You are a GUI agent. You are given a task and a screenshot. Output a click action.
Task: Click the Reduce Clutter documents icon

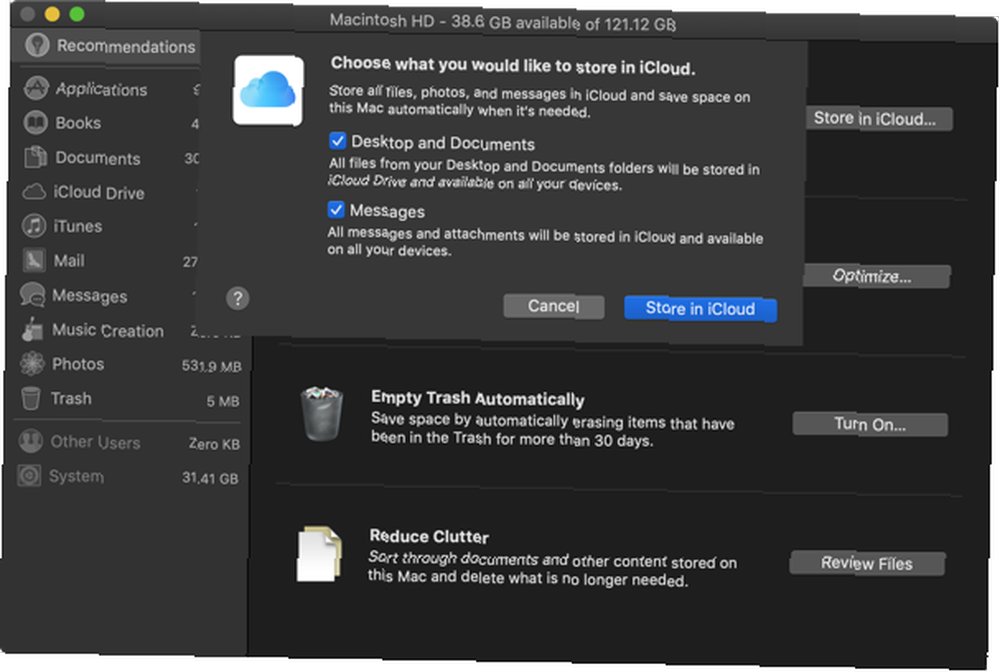coord(319,553)
